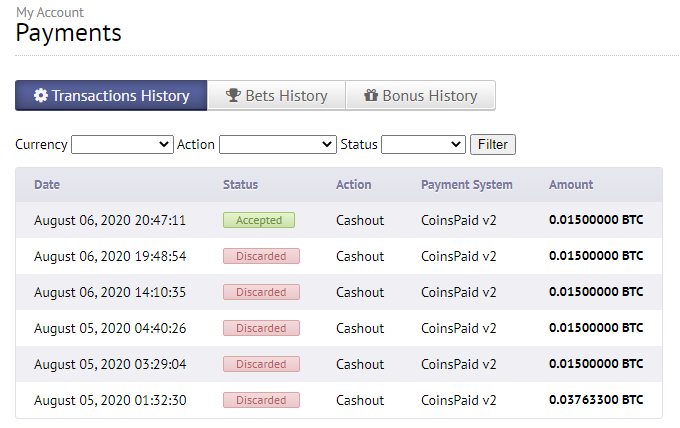This screenshot has width=680, height=428.
Task: Click the Discarded badge for 01:32:30 transaction
Action: coord(261,400)
